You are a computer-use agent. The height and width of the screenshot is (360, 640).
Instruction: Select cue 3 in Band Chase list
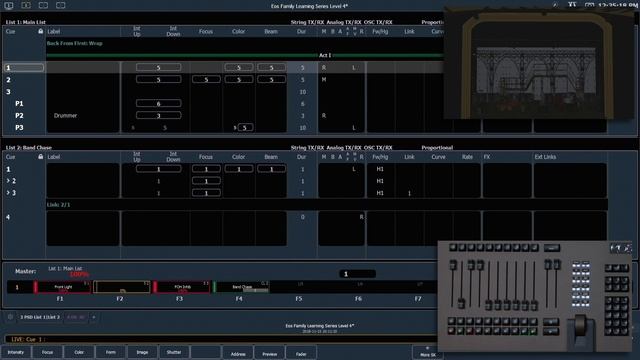coord(12,193)
